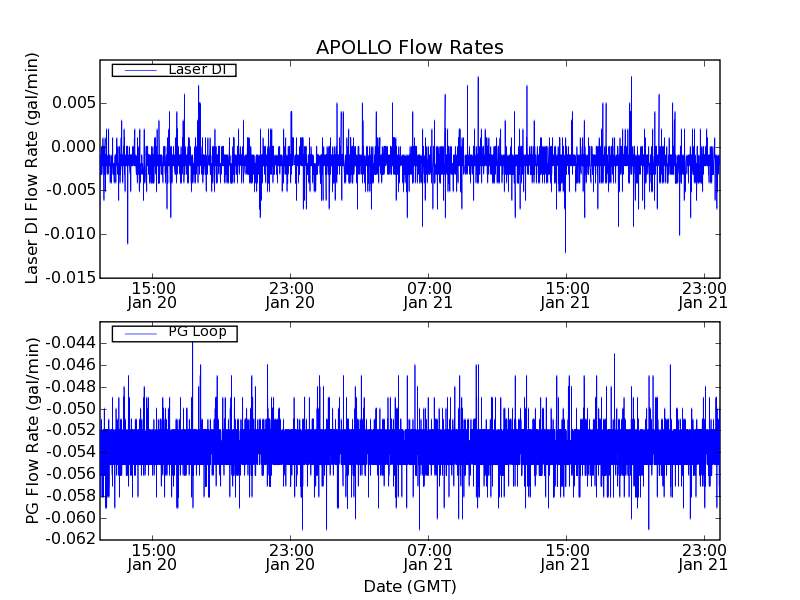The image size is (800, 600).
Task: Click the '07:00 Jan 21' label under Laser DI chart
Action: coord(428,295)
